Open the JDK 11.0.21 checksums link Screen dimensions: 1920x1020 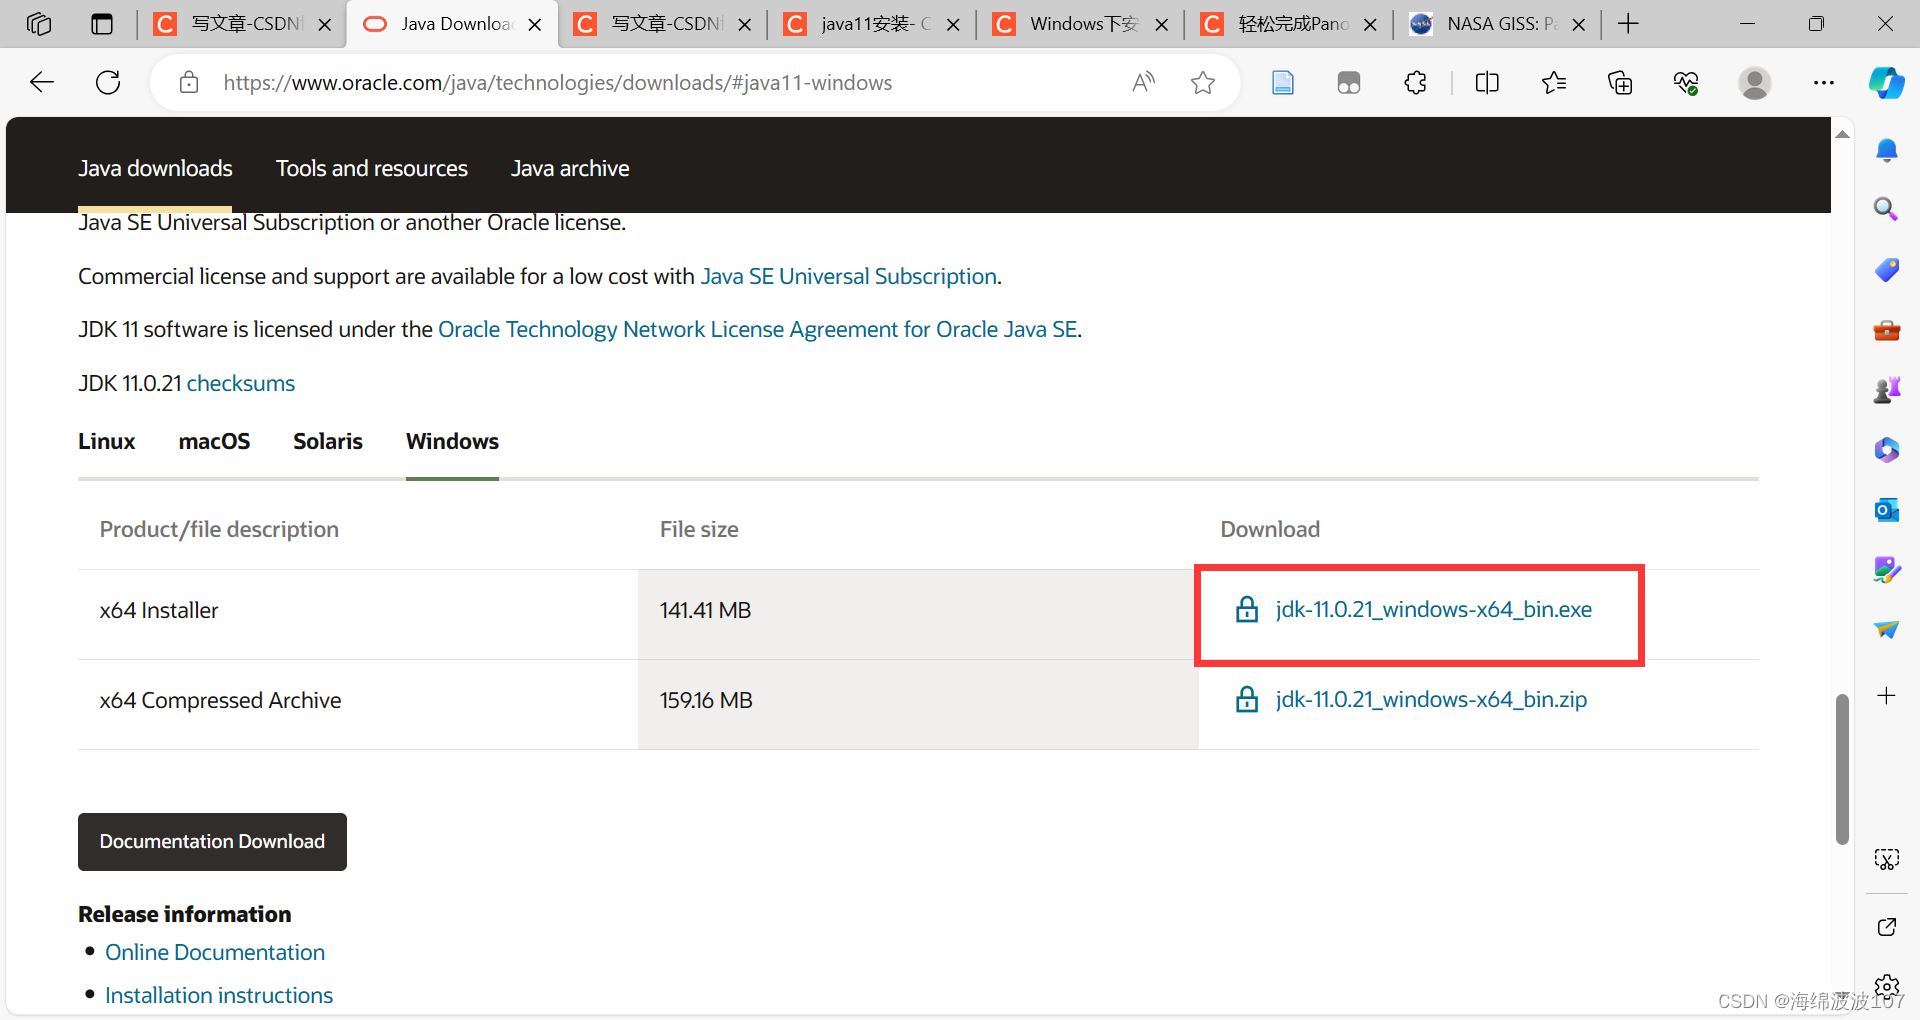click(x=241, y=383)
